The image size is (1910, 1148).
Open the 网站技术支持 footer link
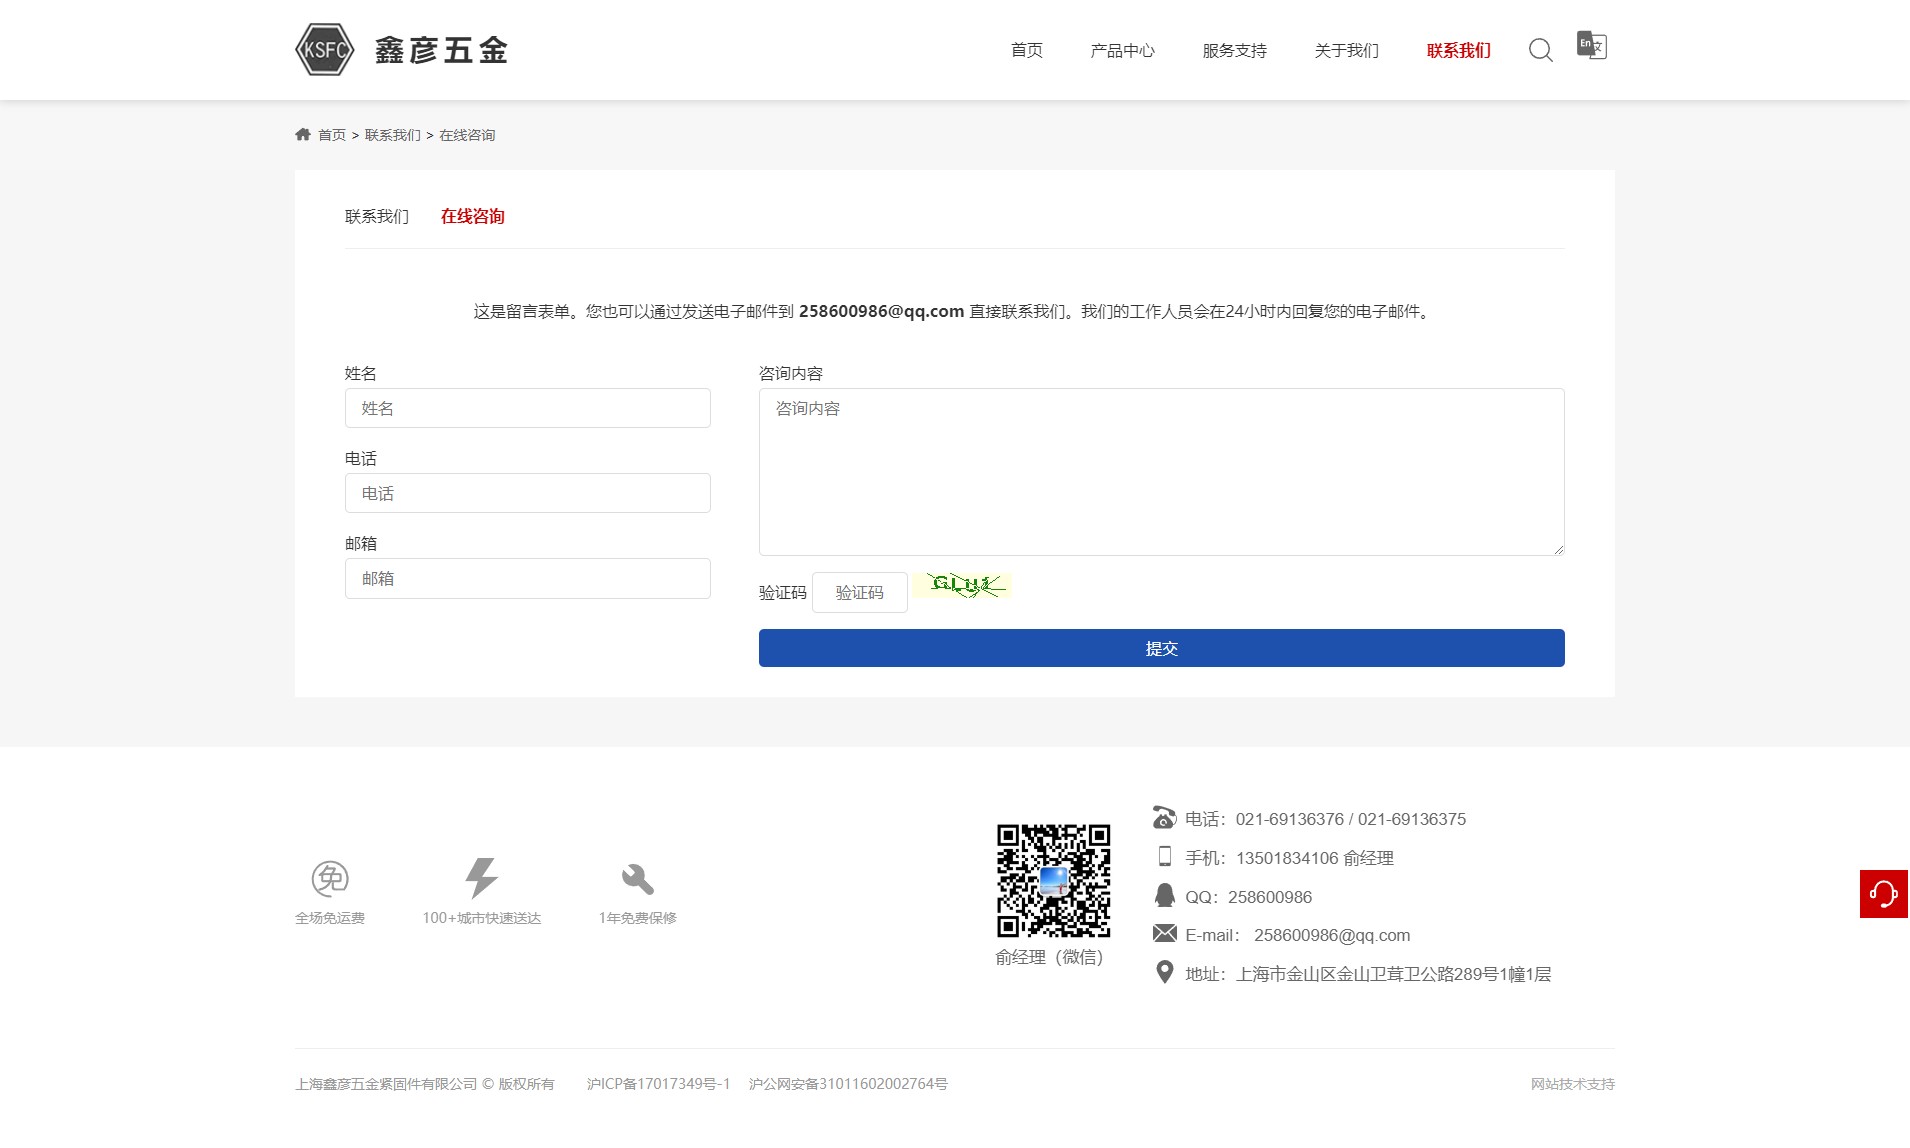pos(1572,1084)
